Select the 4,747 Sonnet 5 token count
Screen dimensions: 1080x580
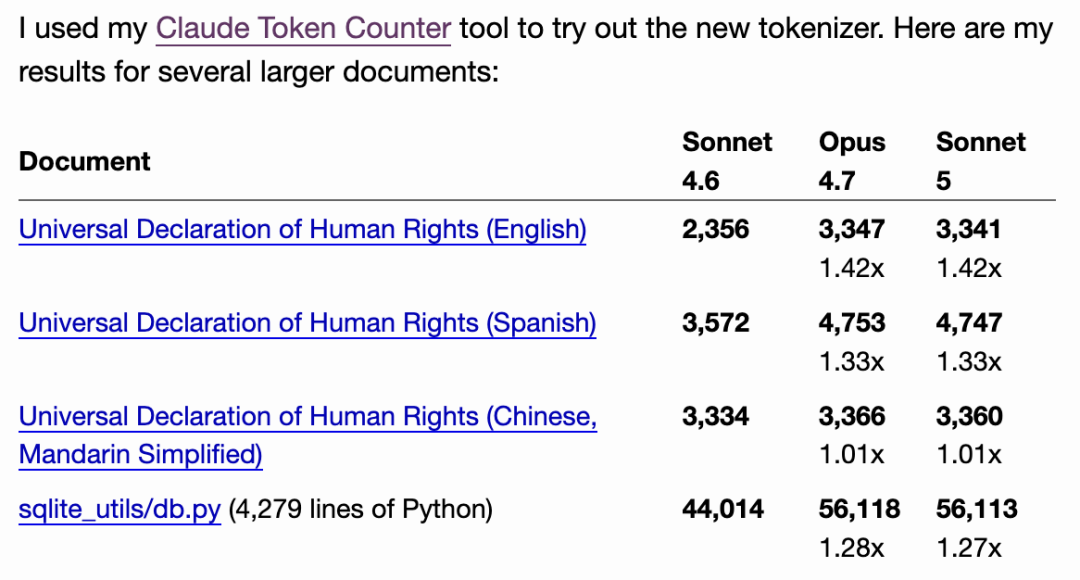tap(969, 323)
